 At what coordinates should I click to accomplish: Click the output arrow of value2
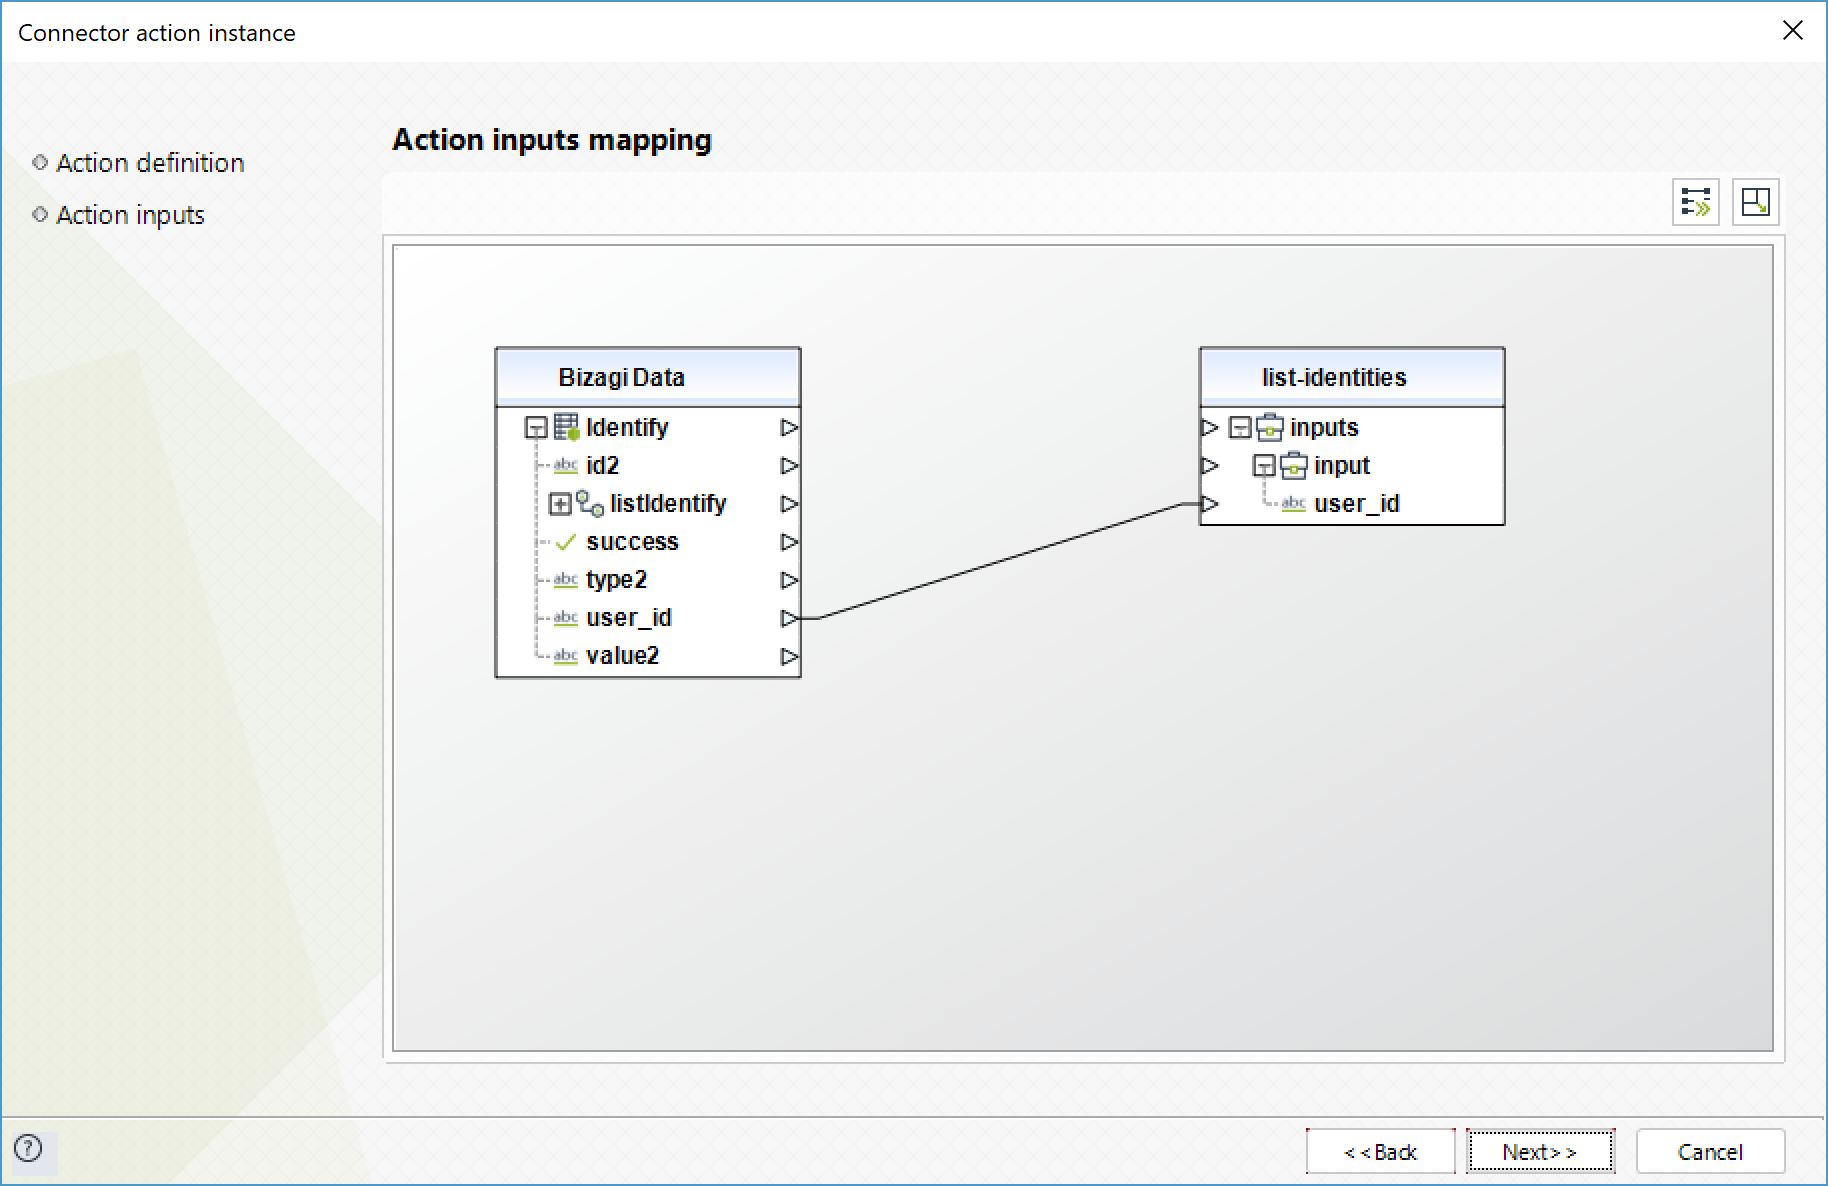(789, 656)
